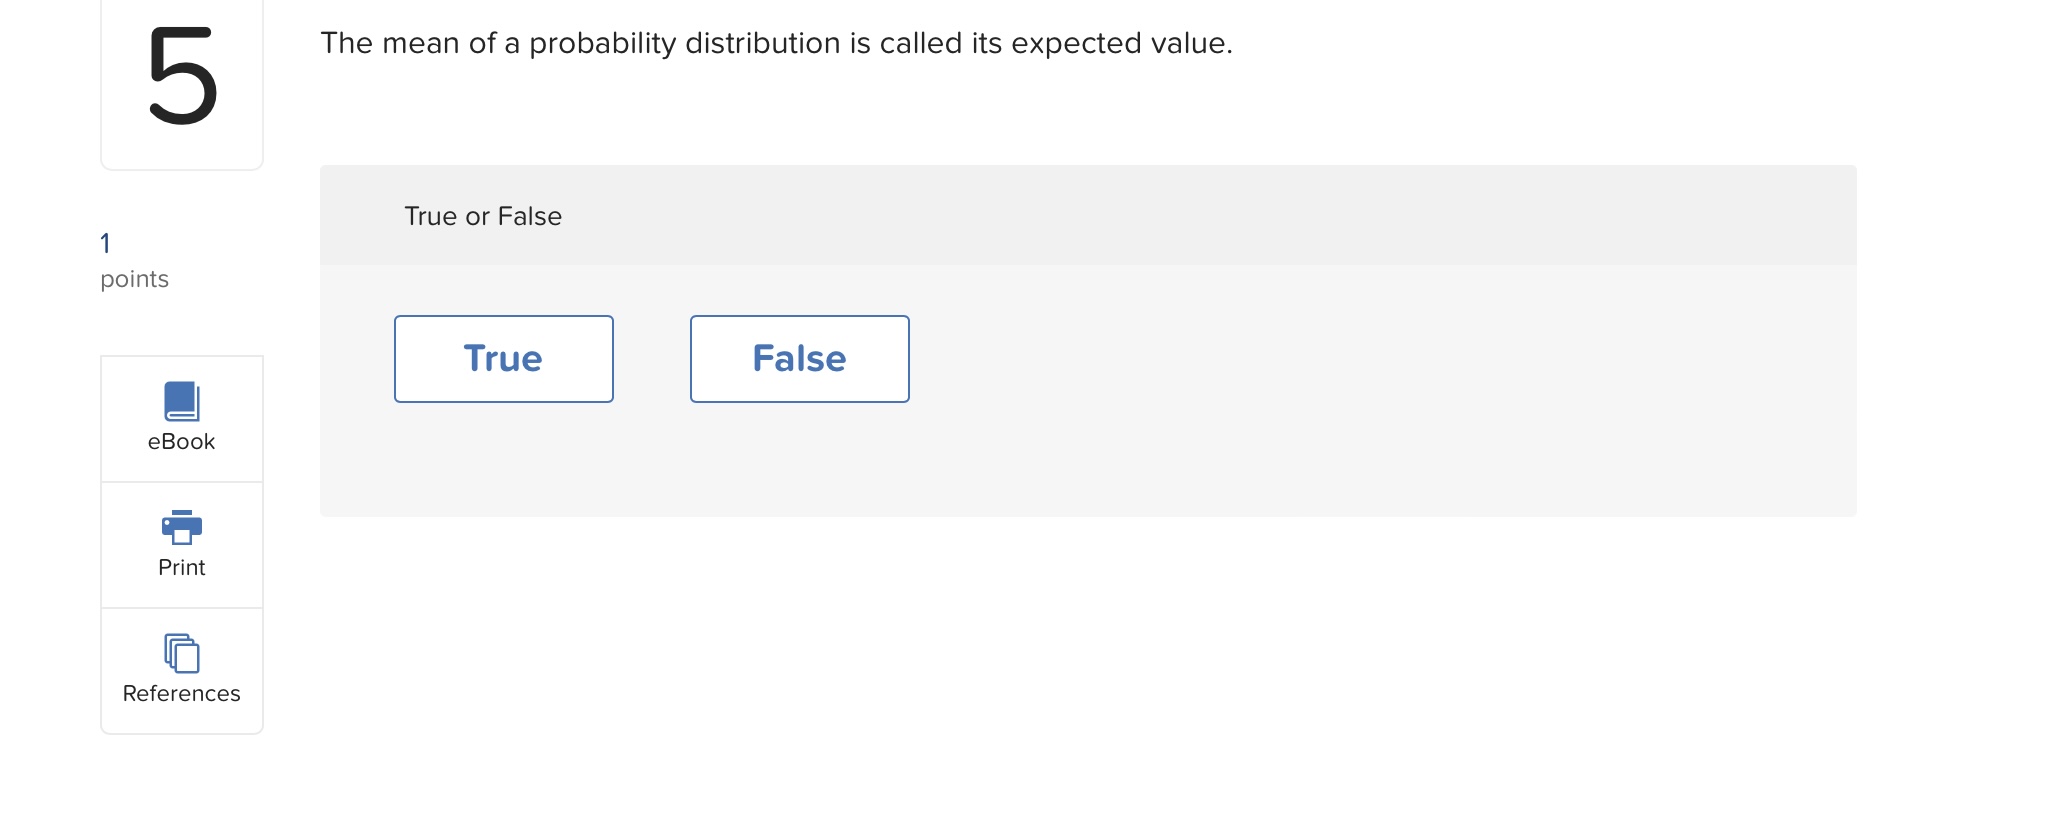Click the Print label text
Image resolution: width=2048 pixels, height=828 pixels.
coord(181,567)
